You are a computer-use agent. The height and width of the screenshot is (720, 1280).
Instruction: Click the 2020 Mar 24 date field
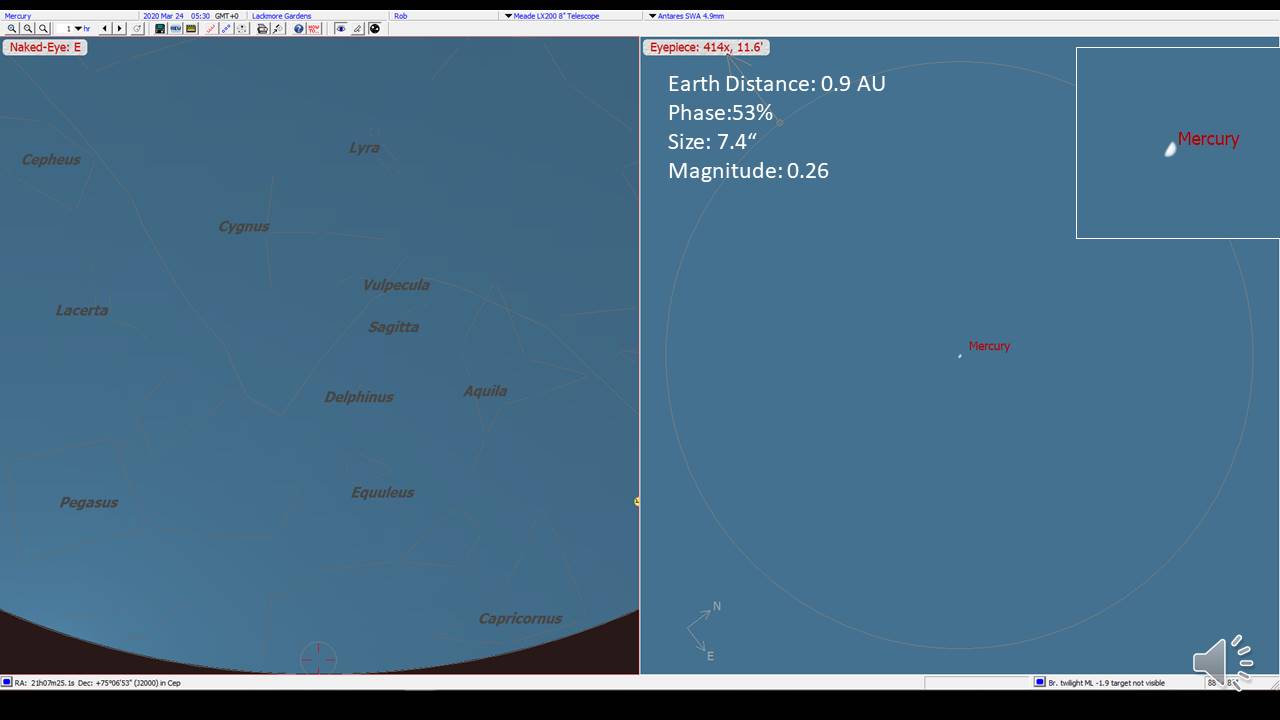tap(163, 16)
